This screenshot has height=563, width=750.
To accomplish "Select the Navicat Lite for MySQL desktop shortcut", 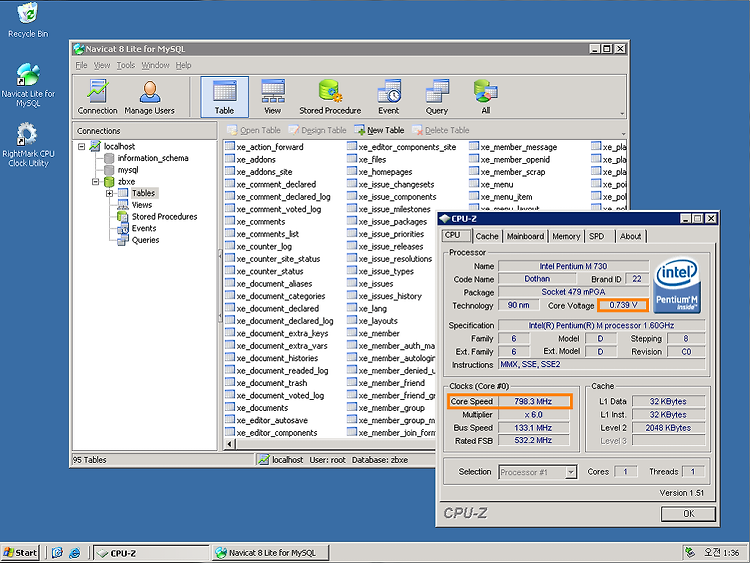I will [28, 85].
